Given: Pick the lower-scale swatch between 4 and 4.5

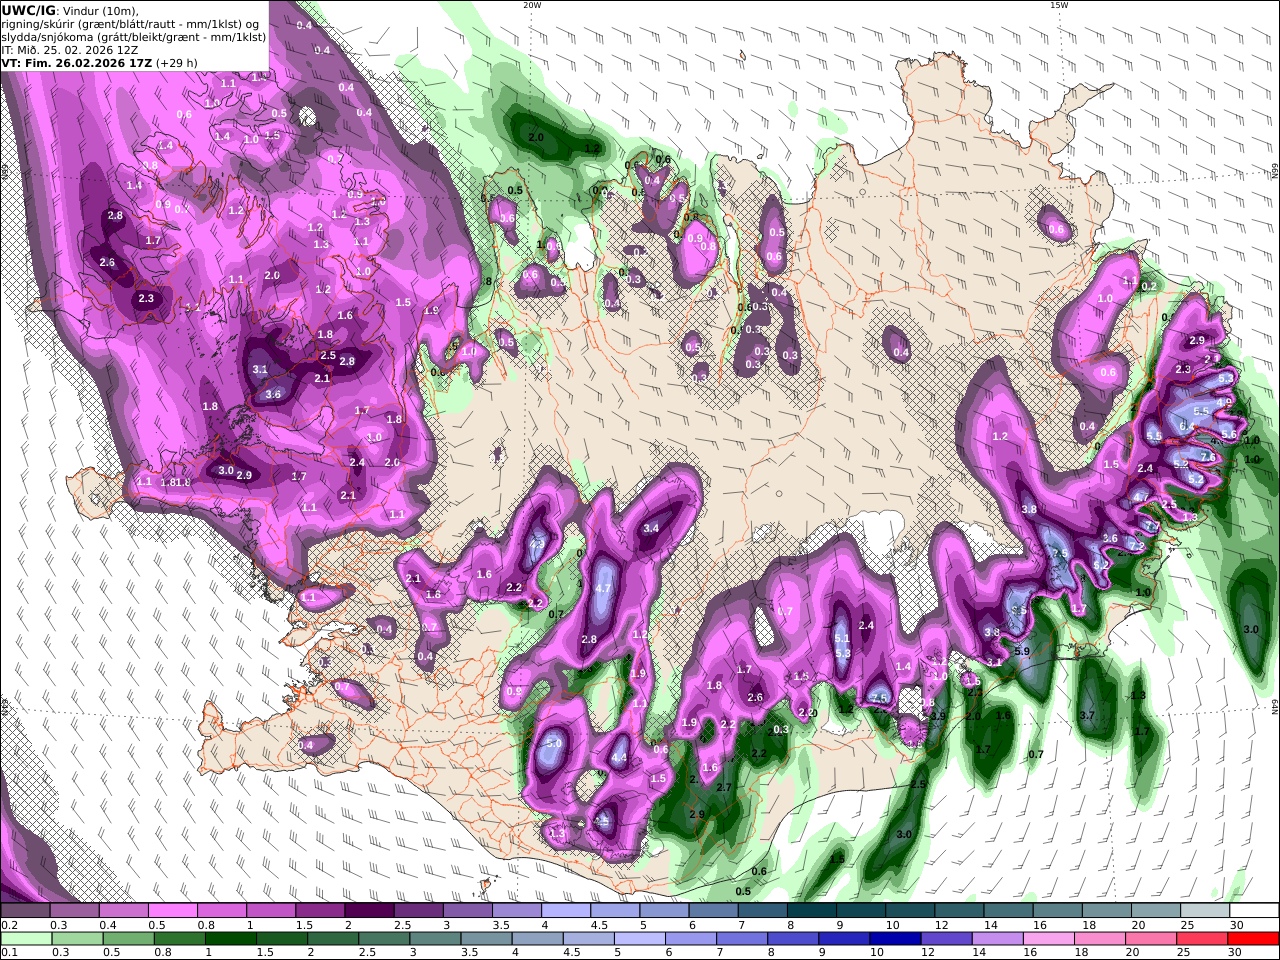Looking at the screenshot, I should pyautogui.click(x=537, y=938).
